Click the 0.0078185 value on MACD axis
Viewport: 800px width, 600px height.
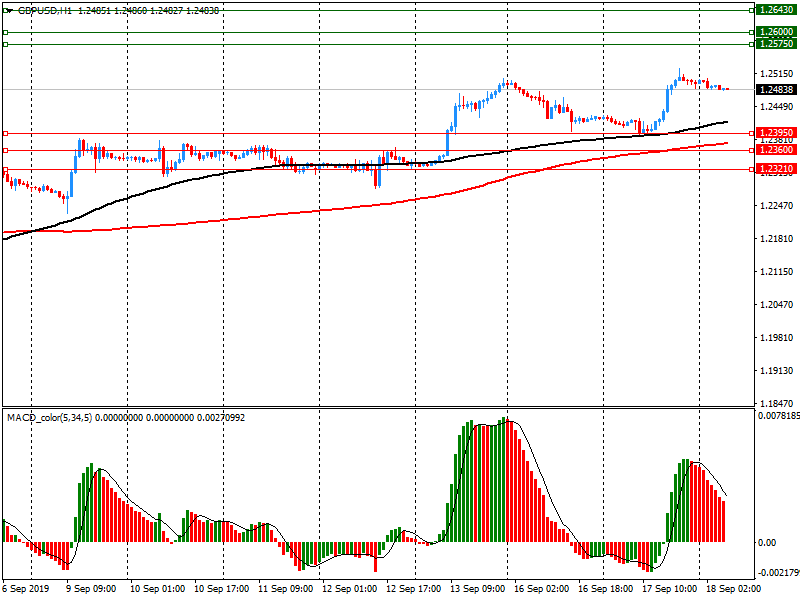pyautogui.click(x=779, y=416)
